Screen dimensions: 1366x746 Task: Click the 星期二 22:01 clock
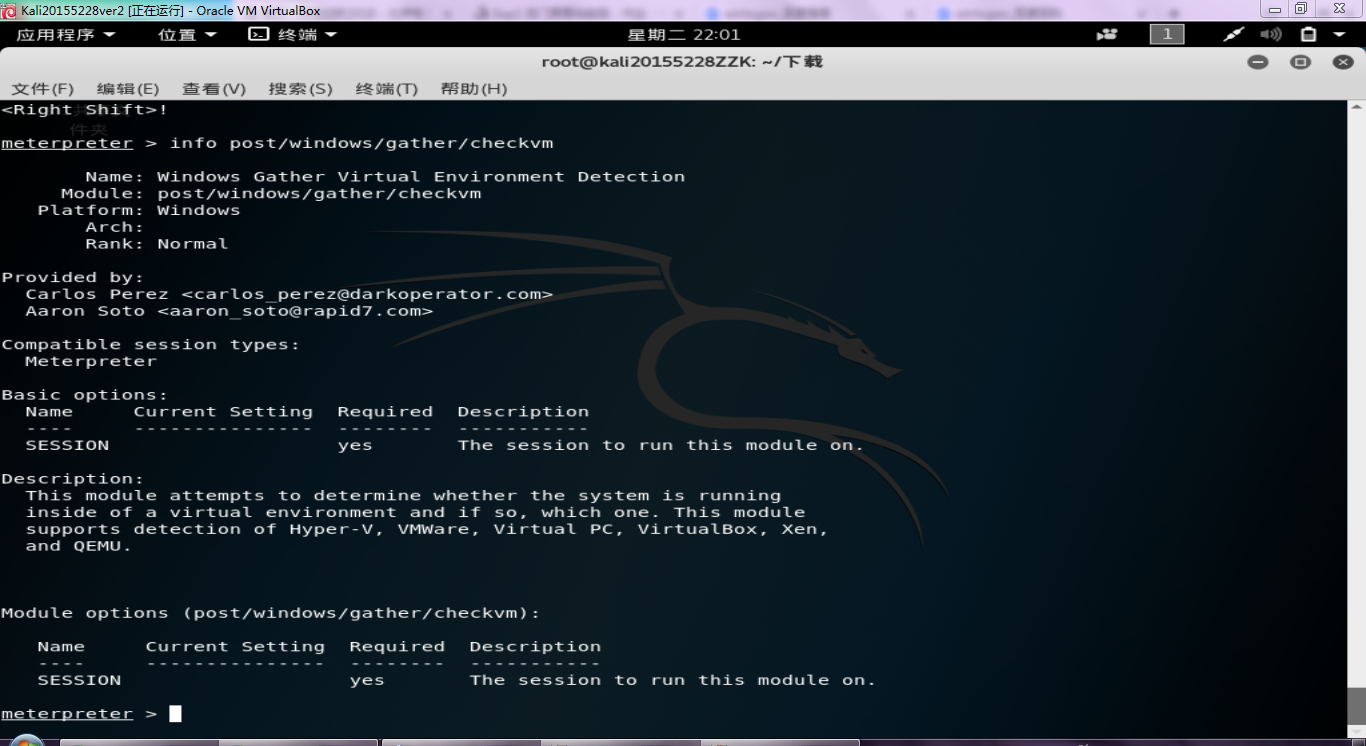[x=684, y=34]
